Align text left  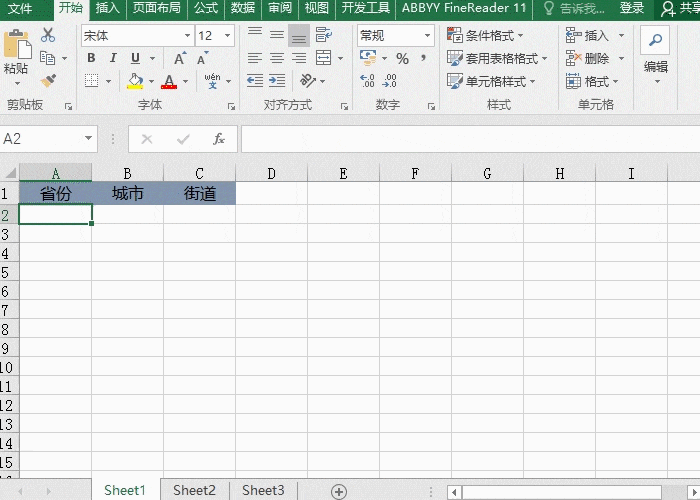[x=255, y=58]
